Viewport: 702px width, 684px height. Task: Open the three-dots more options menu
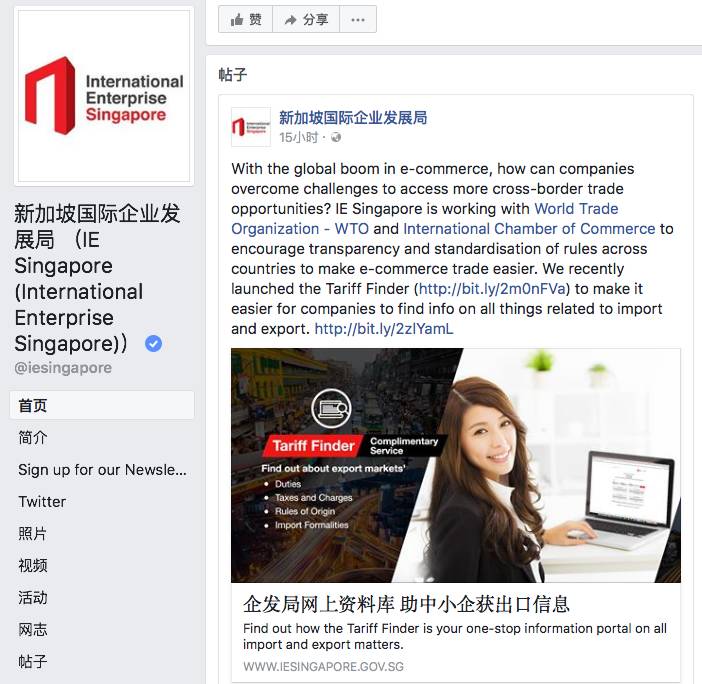[x=358, y=19]
